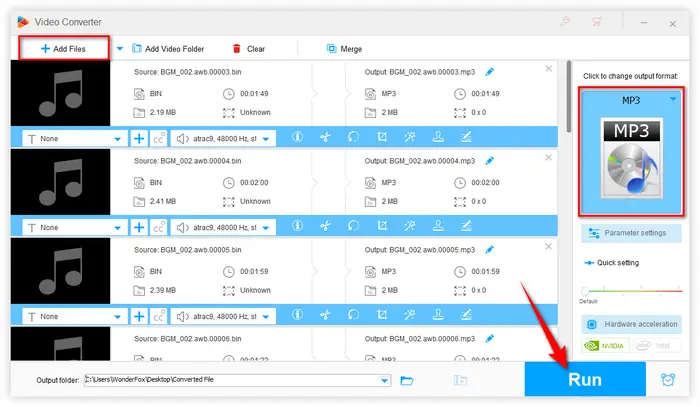Click the Merge button
700x407 pixels.
[344, 49]
